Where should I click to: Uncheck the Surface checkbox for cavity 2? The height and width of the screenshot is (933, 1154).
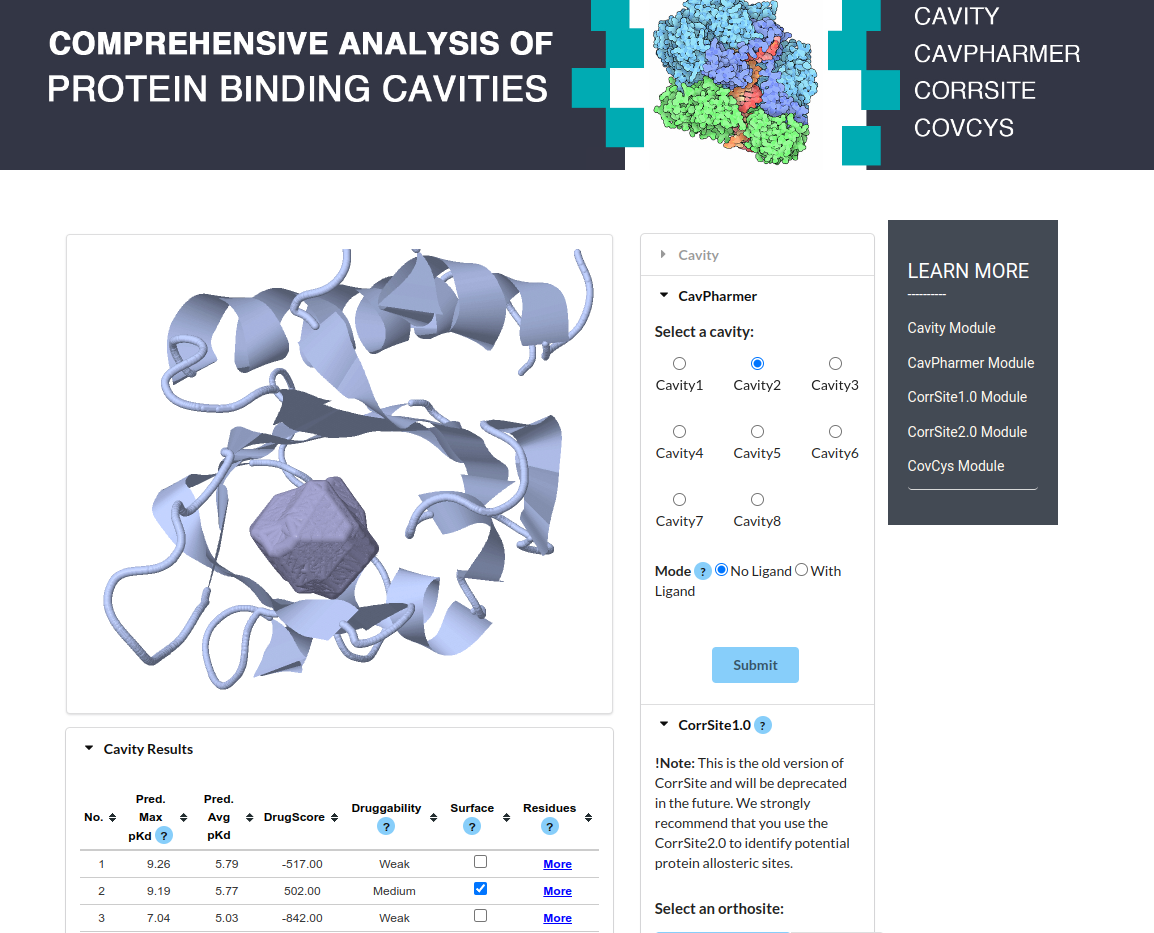click(x=481, y=889)
